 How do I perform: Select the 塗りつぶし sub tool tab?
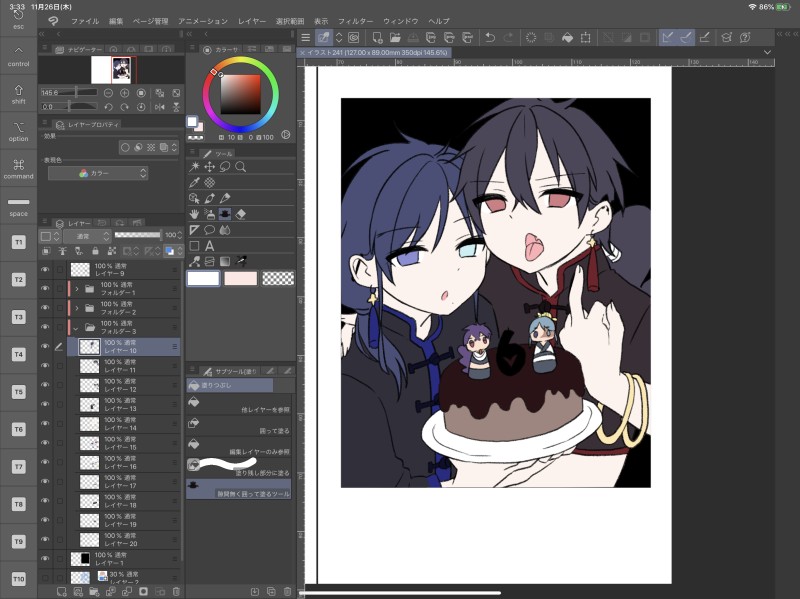tap(230, 385)
